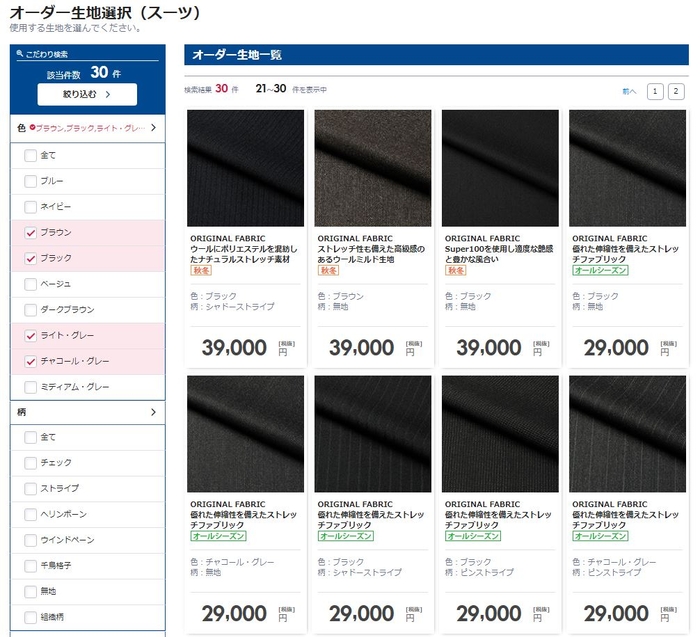Click the magnifier icon beside こだわり検索
Image resolution: width=700 pixels, height=637 pixels.
coord(21,54)
